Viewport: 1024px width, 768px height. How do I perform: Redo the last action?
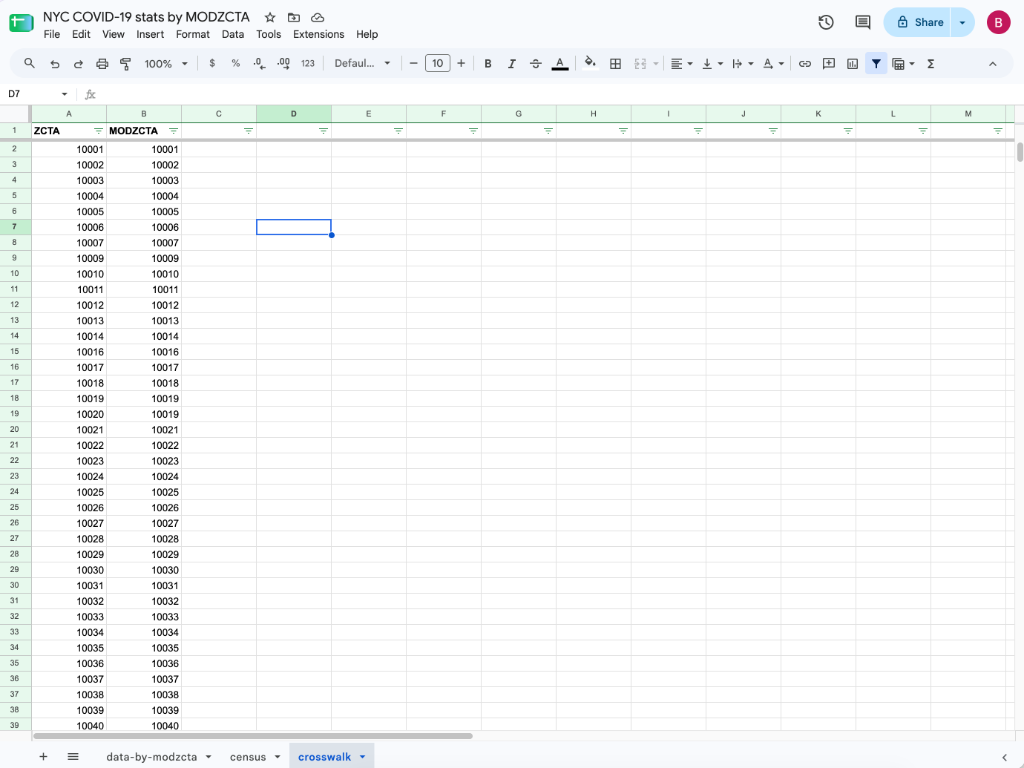78,63
